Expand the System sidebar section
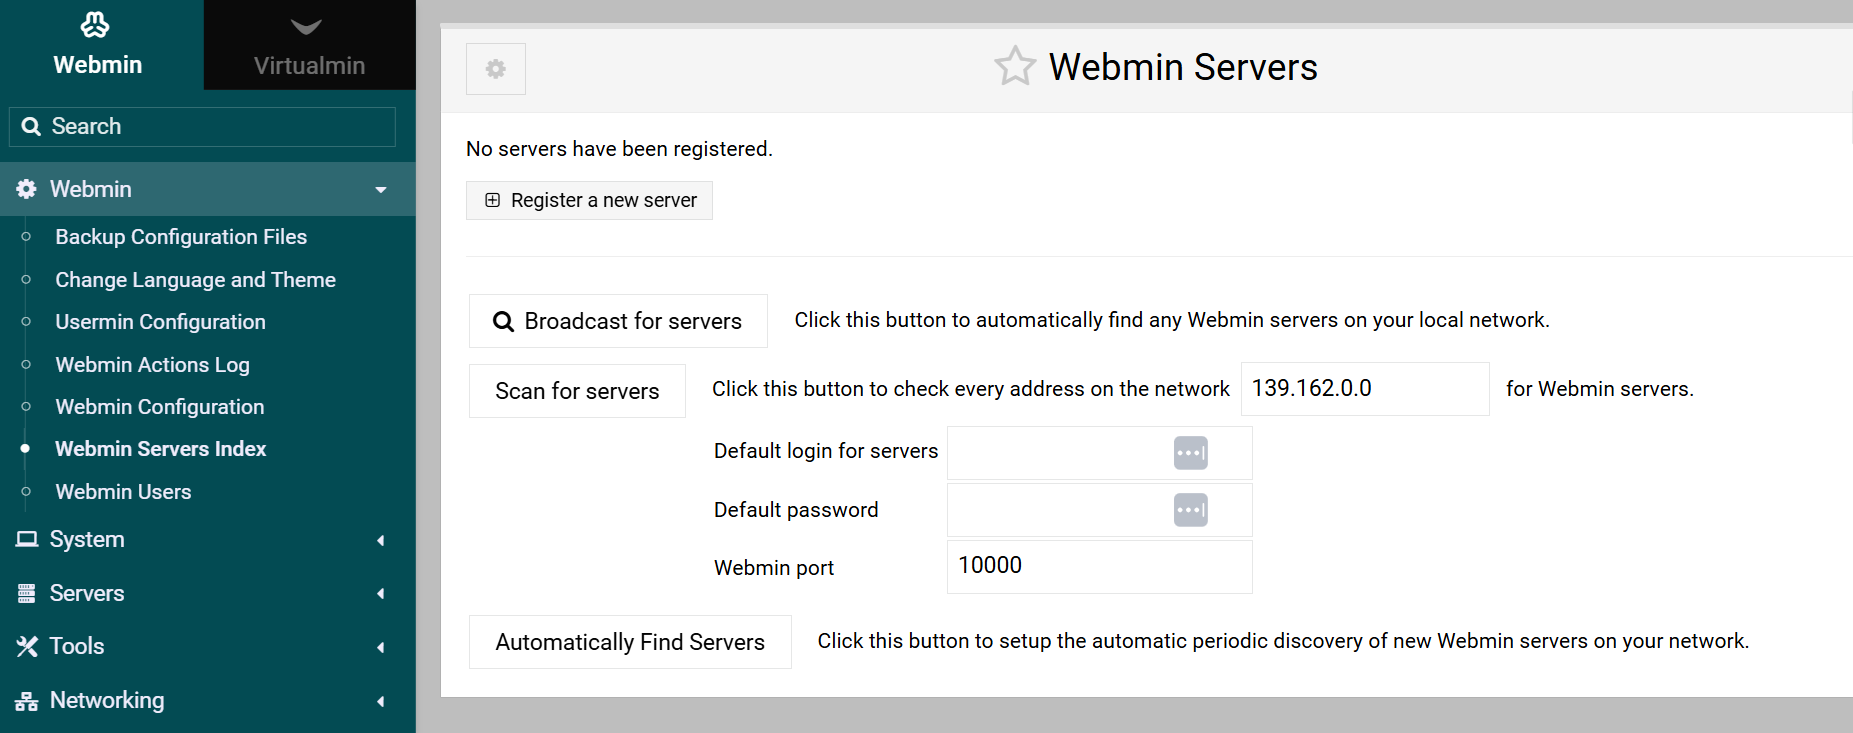 [380, 540]
